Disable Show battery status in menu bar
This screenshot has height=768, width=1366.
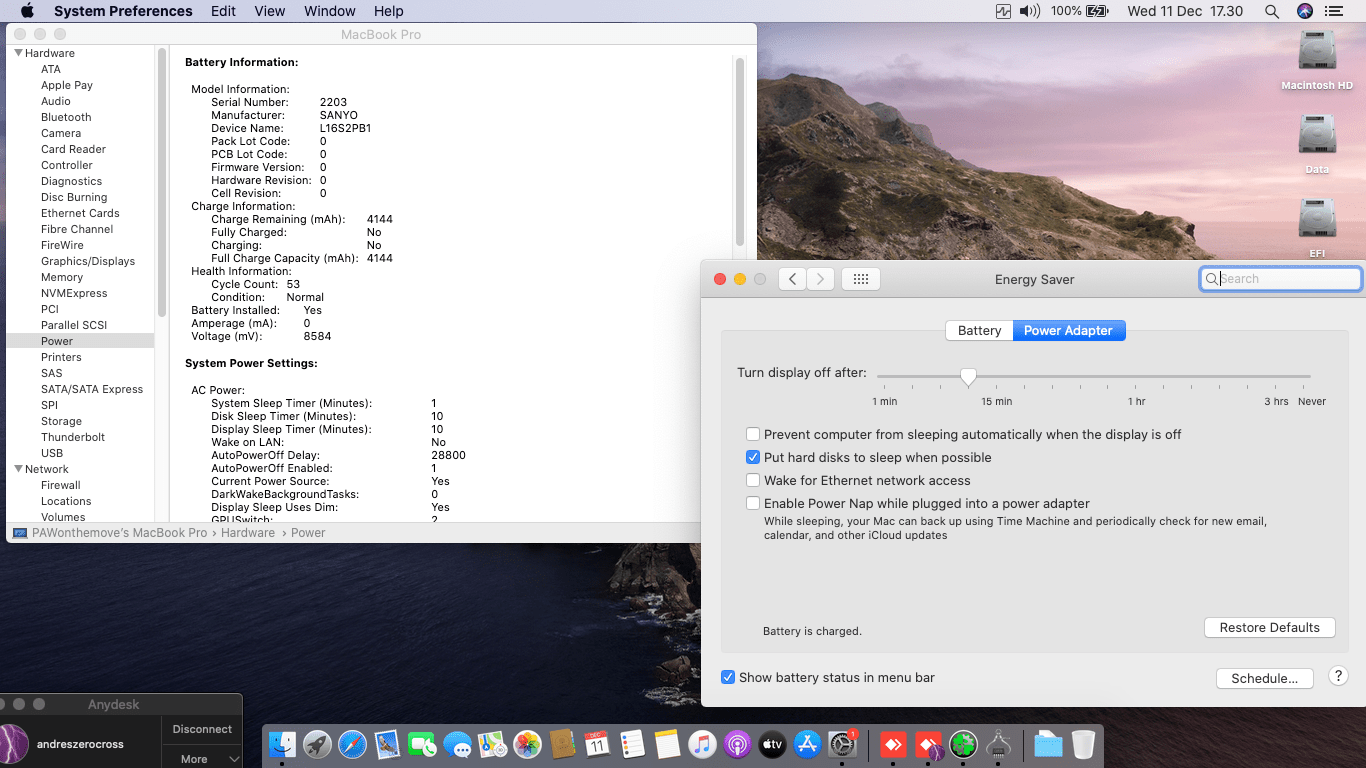coord(728,677)
